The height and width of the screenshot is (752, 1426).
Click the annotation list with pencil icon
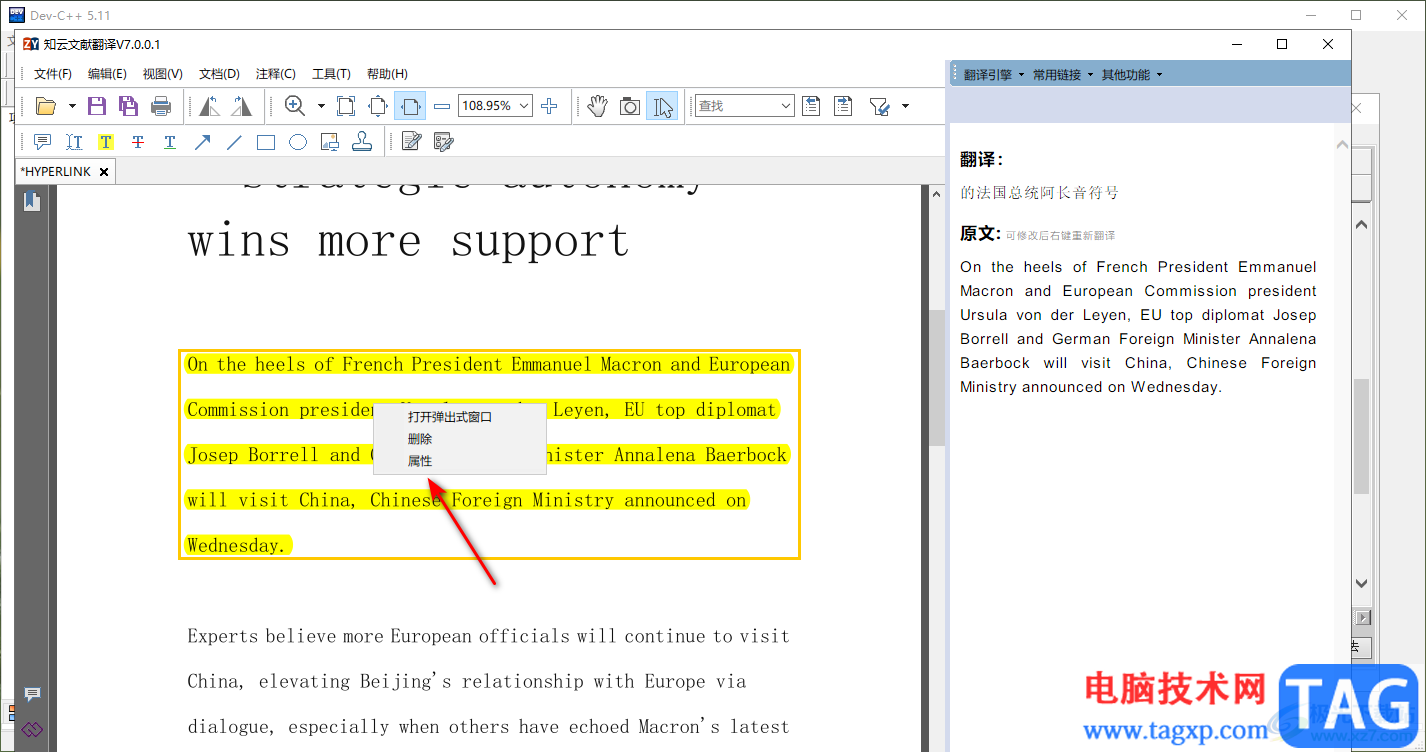tap(443, 142)
